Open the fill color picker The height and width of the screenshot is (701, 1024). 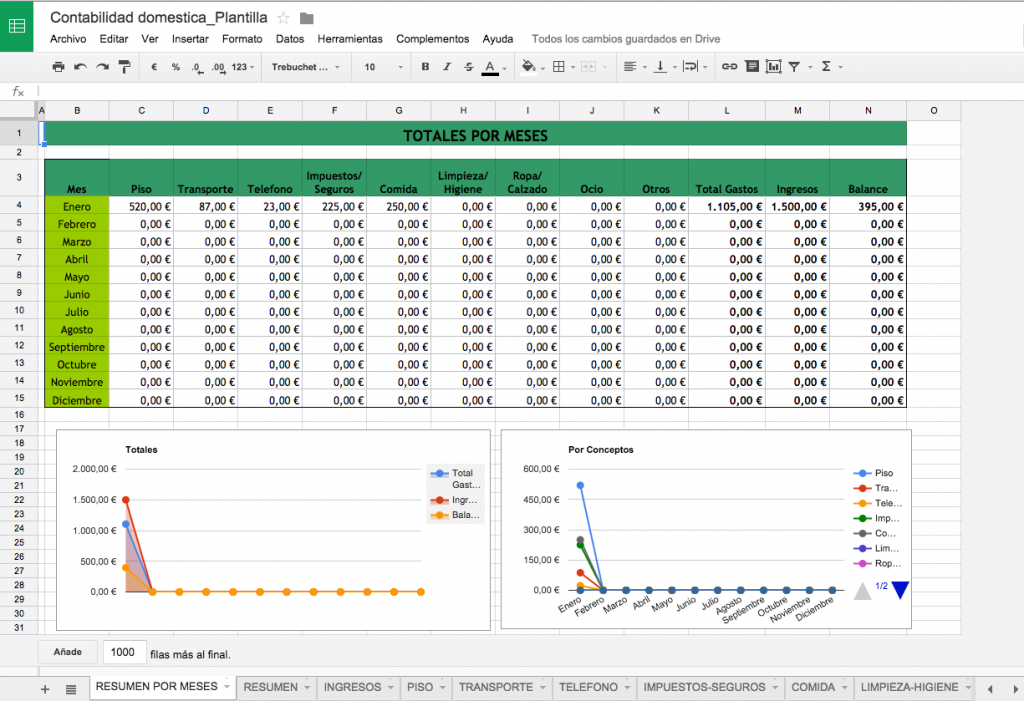pyautogui.click(x=528, y=67)
